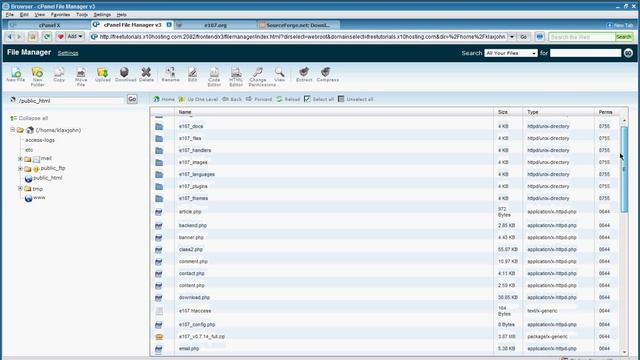Click the File Manager search text field
640x360 pixels.
[x=585, y=53]
